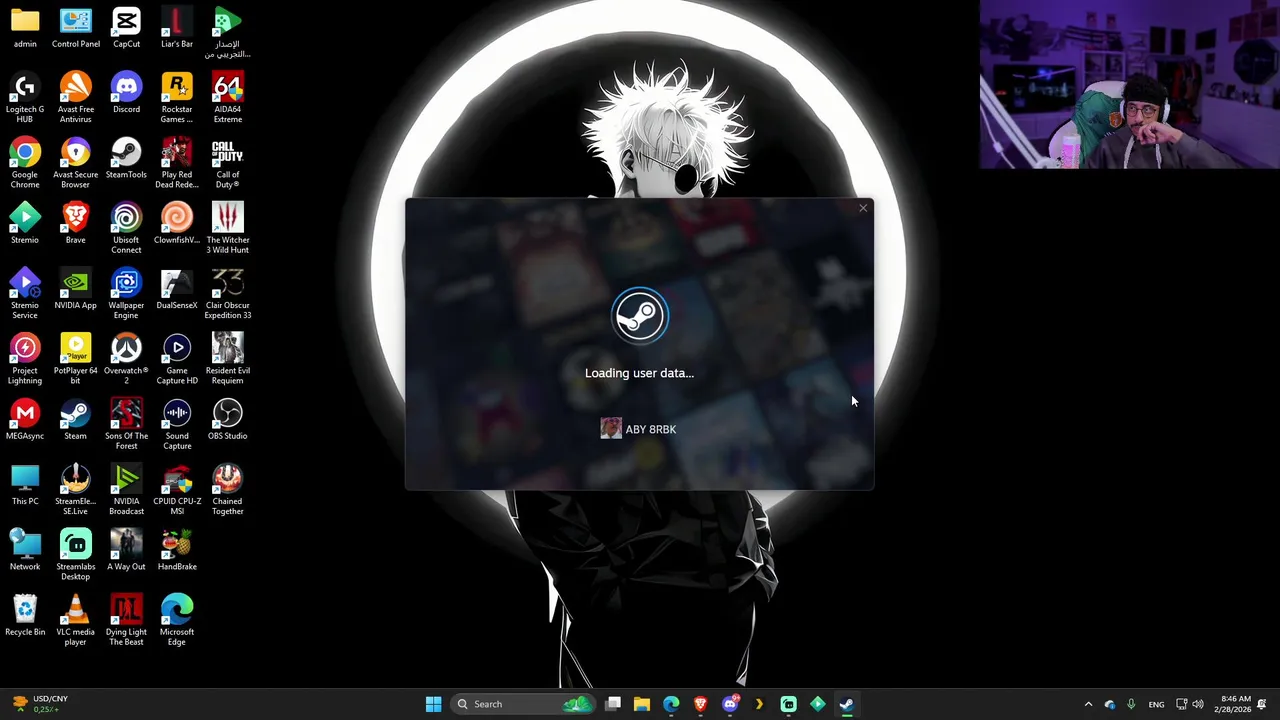This screenshot has height=720, width=1280.
Task: Launch the Resident Evil Requiem shortcut
Action: click(x=227, y=358)
